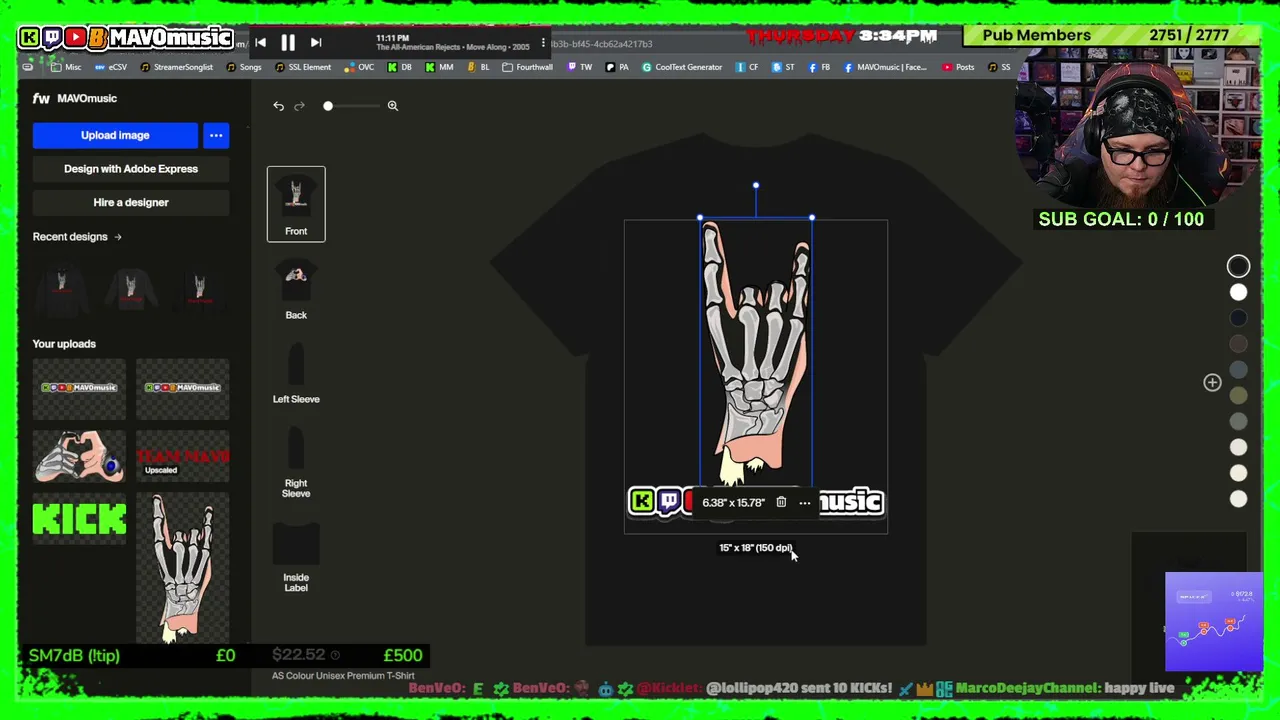Switch to Right Sleeve print area
Image resolution: width=1280 pixels, height=720 pixels.
point(296,462)
